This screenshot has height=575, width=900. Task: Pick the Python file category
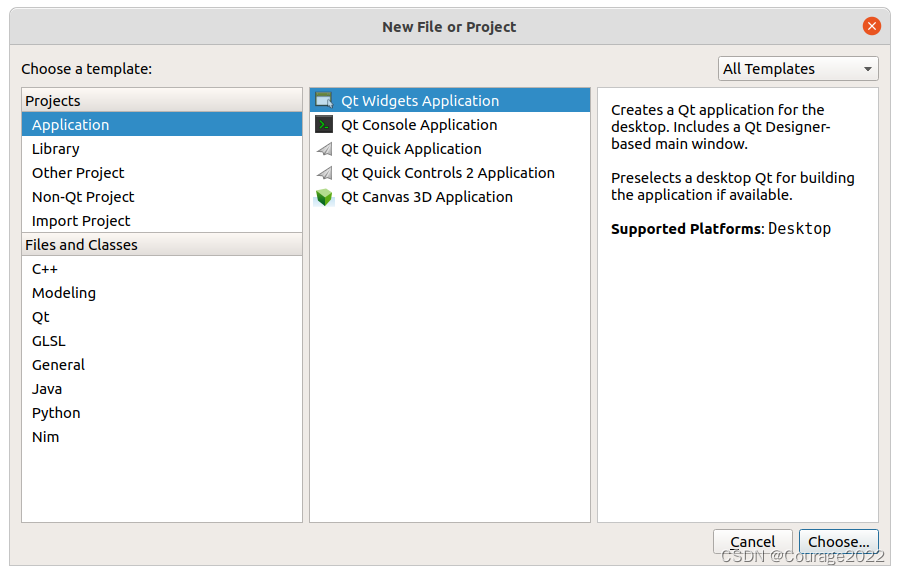pyautogui.click(x=56, y=413)
